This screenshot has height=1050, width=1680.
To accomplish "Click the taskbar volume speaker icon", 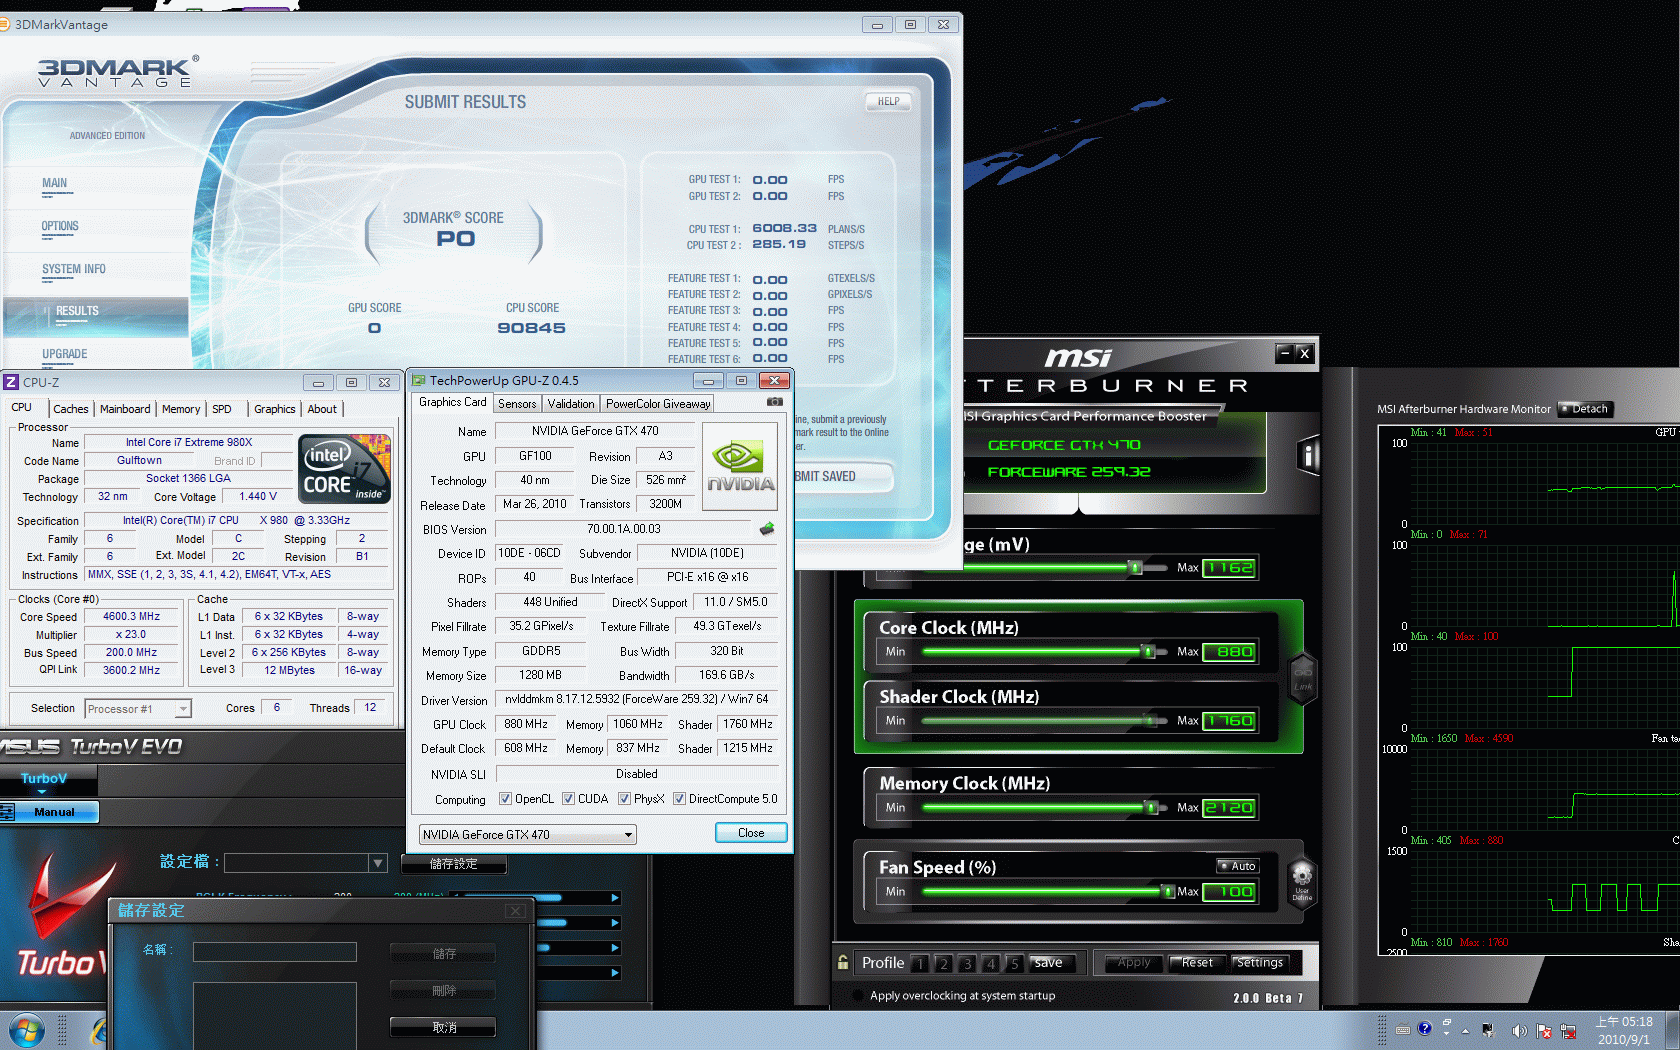I will [x=1519, y=1030].
